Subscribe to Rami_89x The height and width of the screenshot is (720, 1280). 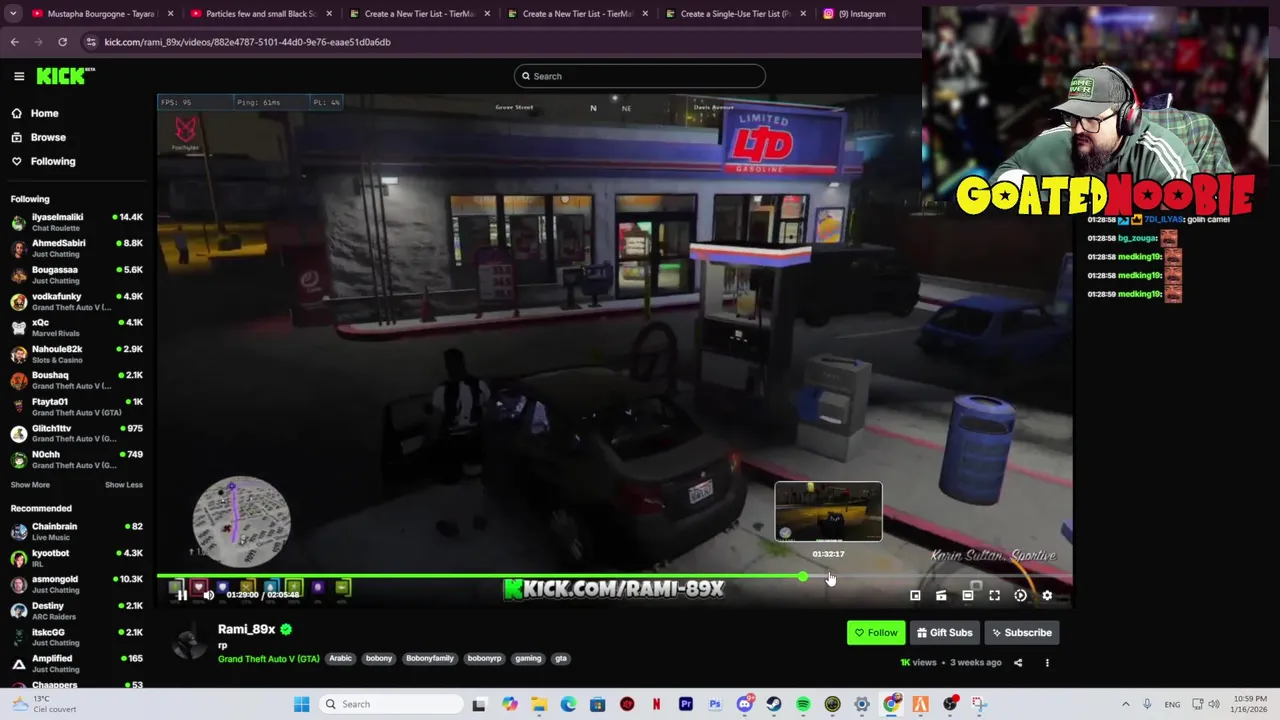point(1022,632)
